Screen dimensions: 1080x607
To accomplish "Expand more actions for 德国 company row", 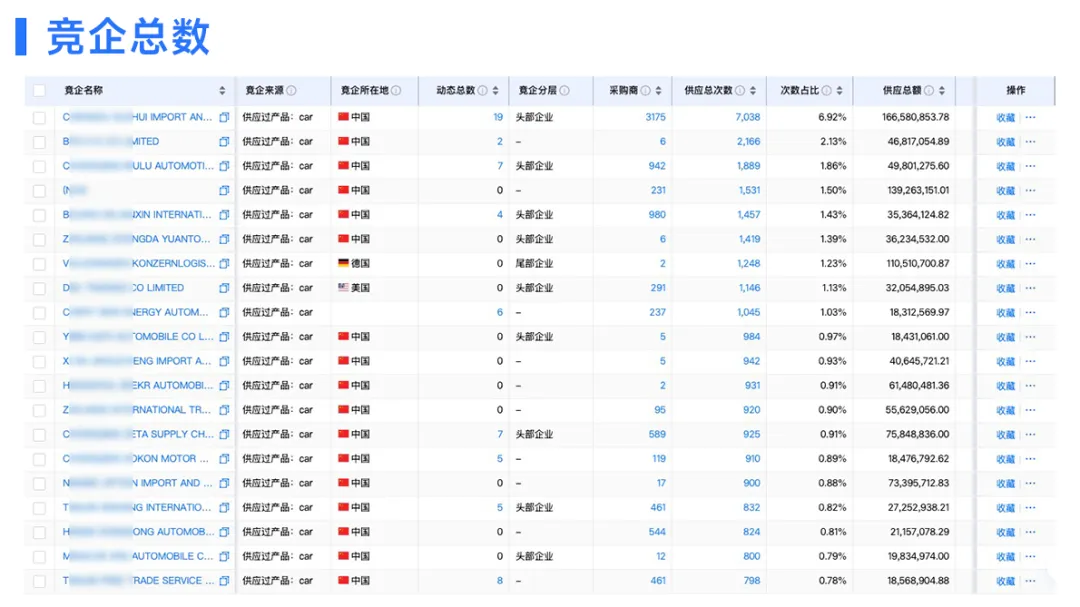I will (1030, 264).
